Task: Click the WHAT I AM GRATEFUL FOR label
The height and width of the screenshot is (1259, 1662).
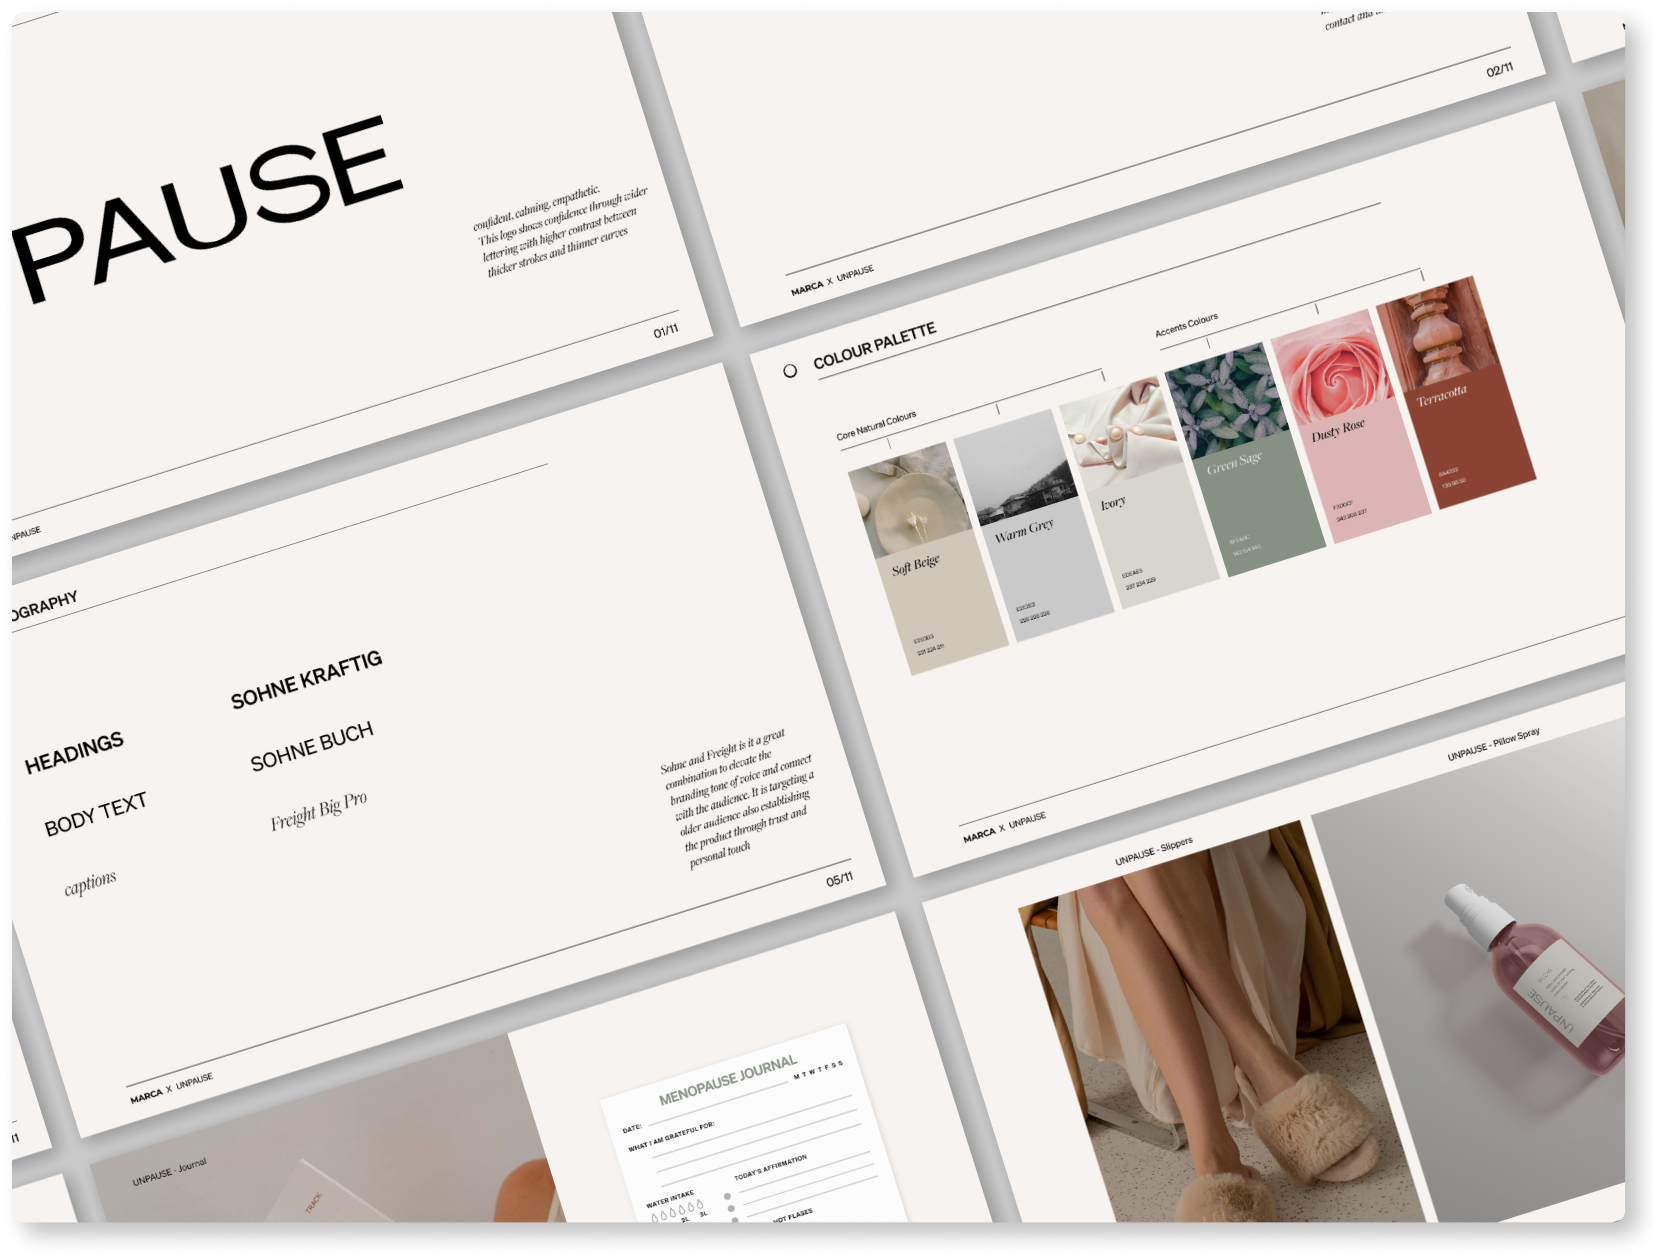Action: [671, 1137]
